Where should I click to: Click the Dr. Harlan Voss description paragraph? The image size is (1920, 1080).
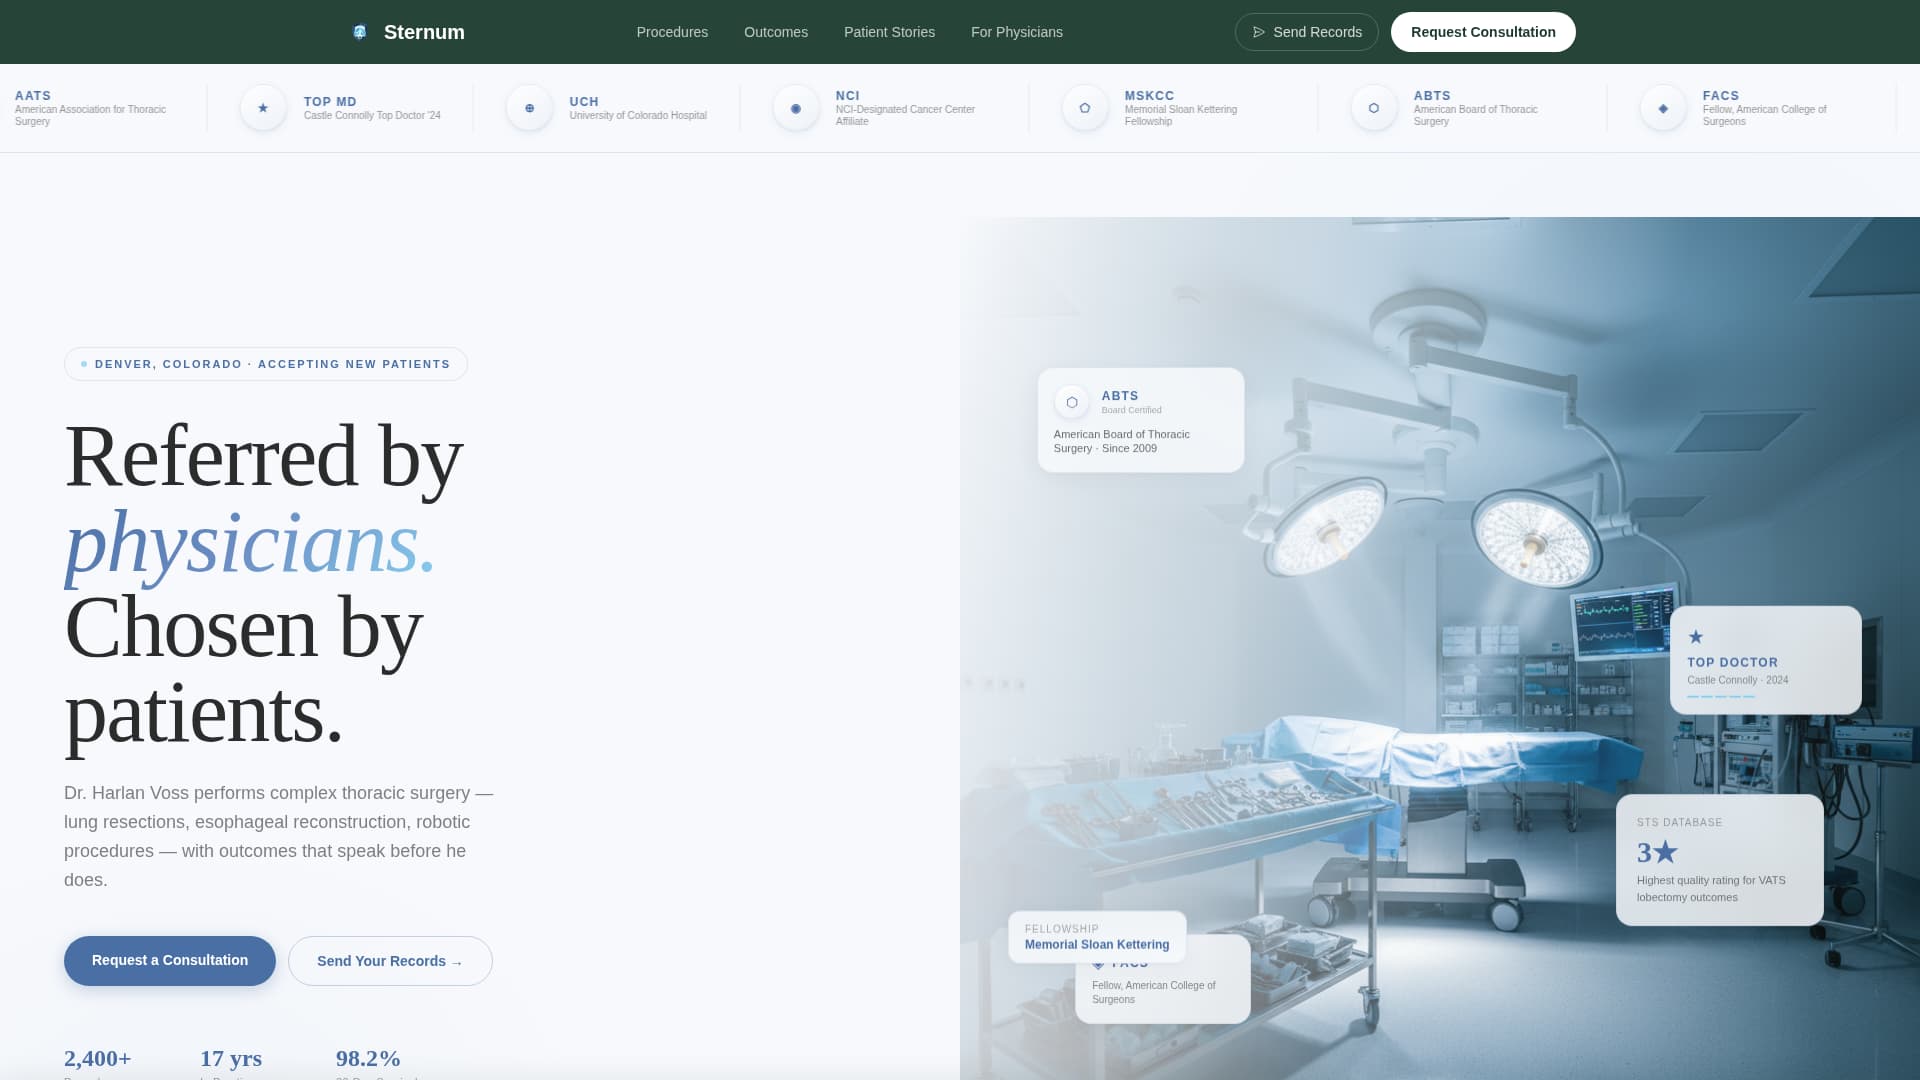(x=279, y=836)
